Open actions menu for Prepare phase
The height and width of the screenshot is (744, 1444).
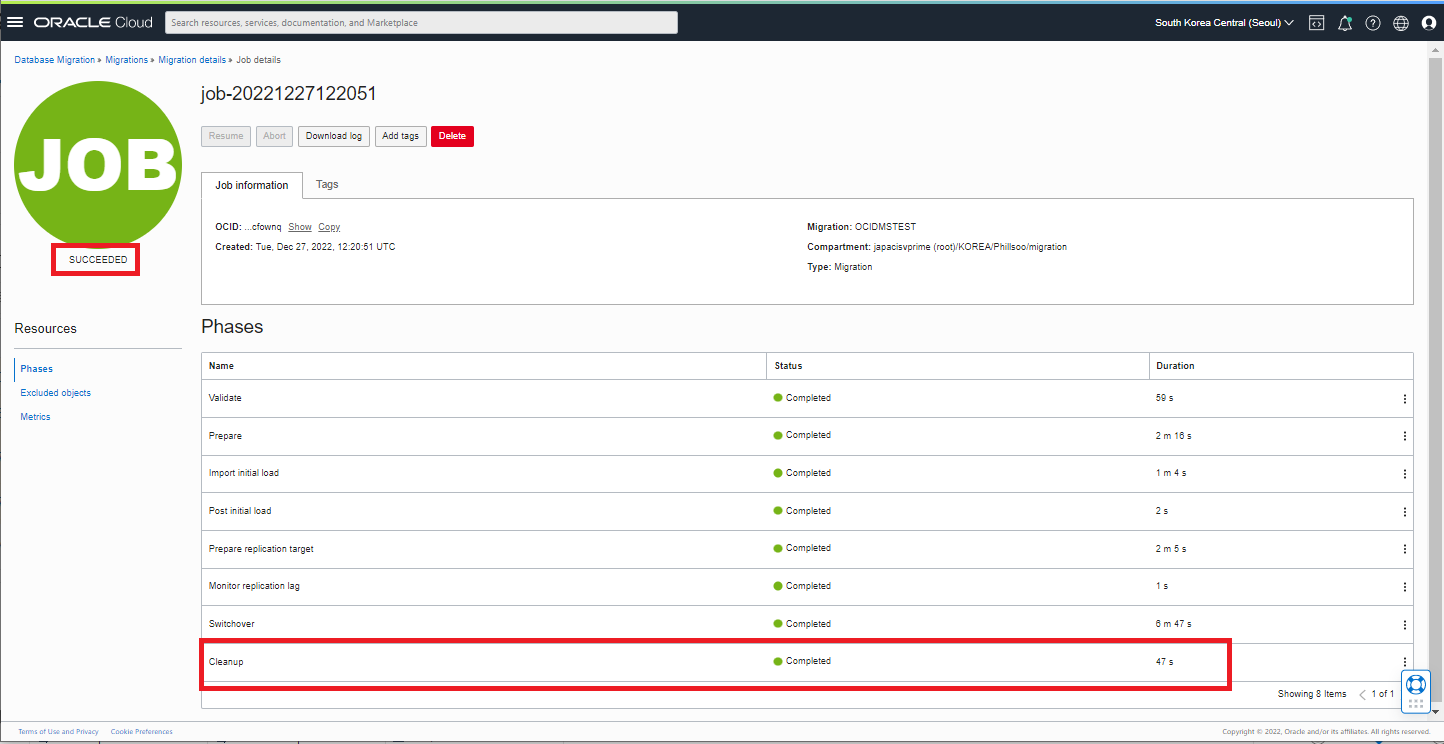[1404, 436]
